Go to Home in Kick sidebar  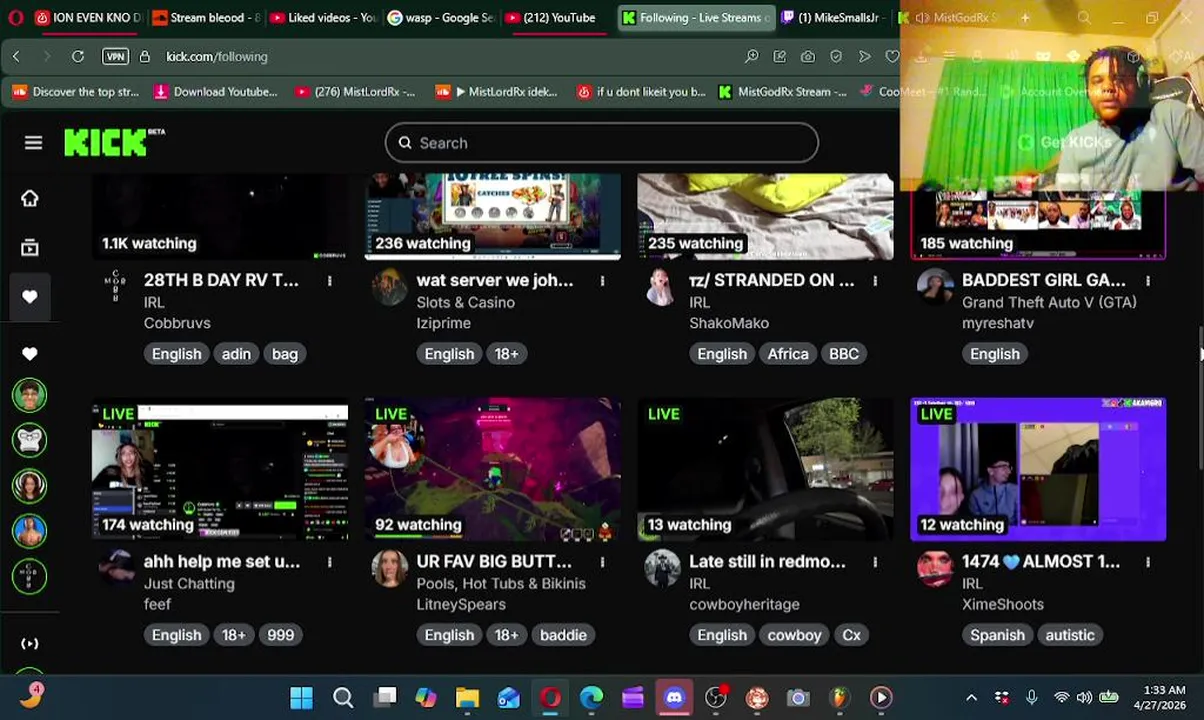[30, 198]
